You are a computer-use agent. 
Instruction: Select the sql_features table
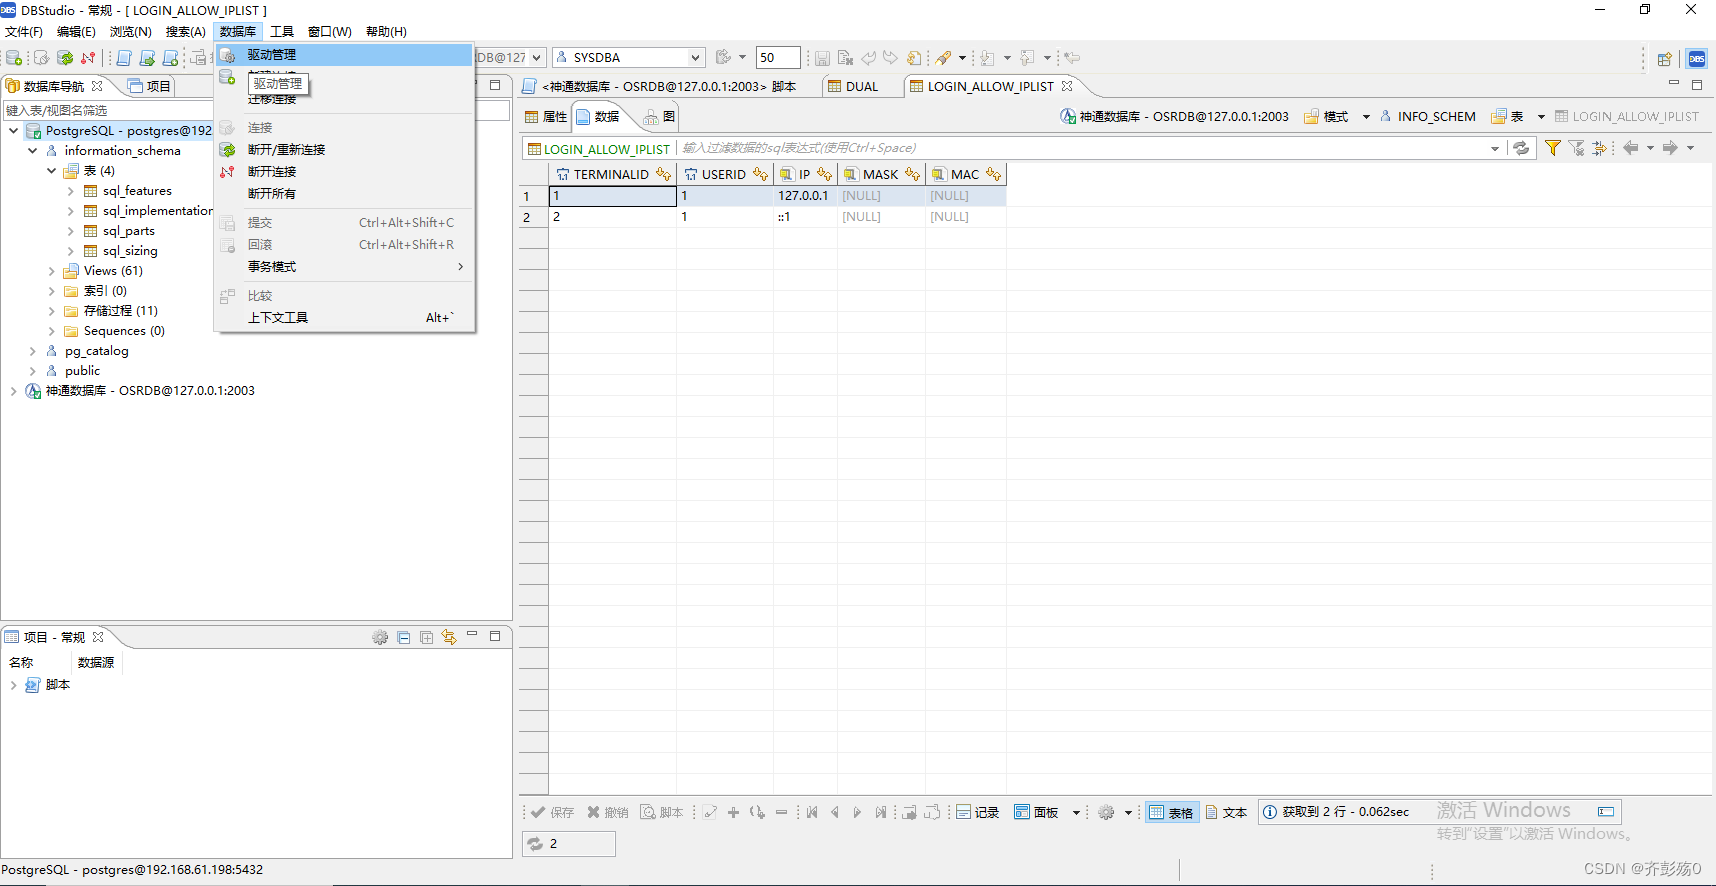137,191
